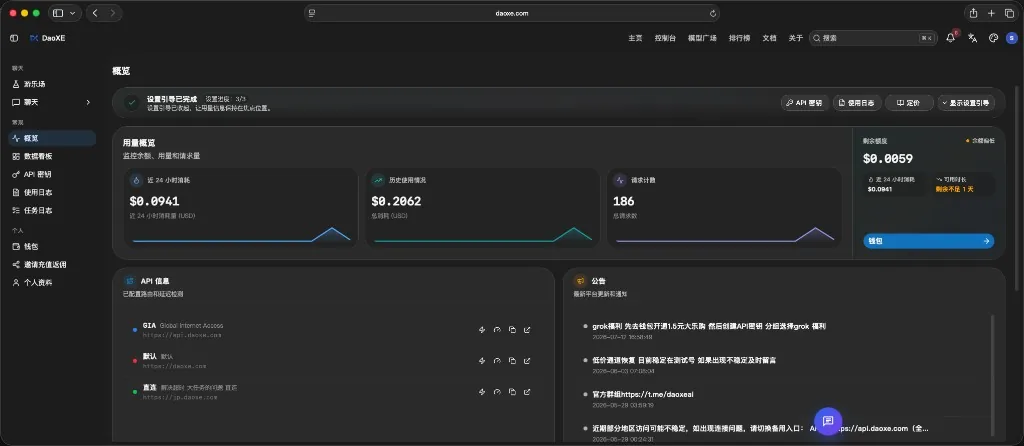Click the API 密钥 button in setup banner
Screen dimensions: 1024x446
tap(805, 103)
